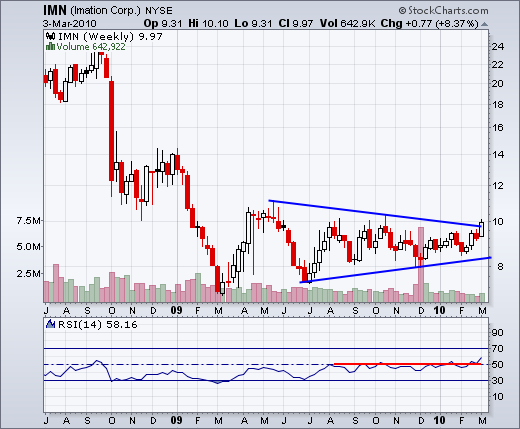520x429 pixels.
Task: Click the 5.0M volume scale label
Action: click(x=29, y=246)
